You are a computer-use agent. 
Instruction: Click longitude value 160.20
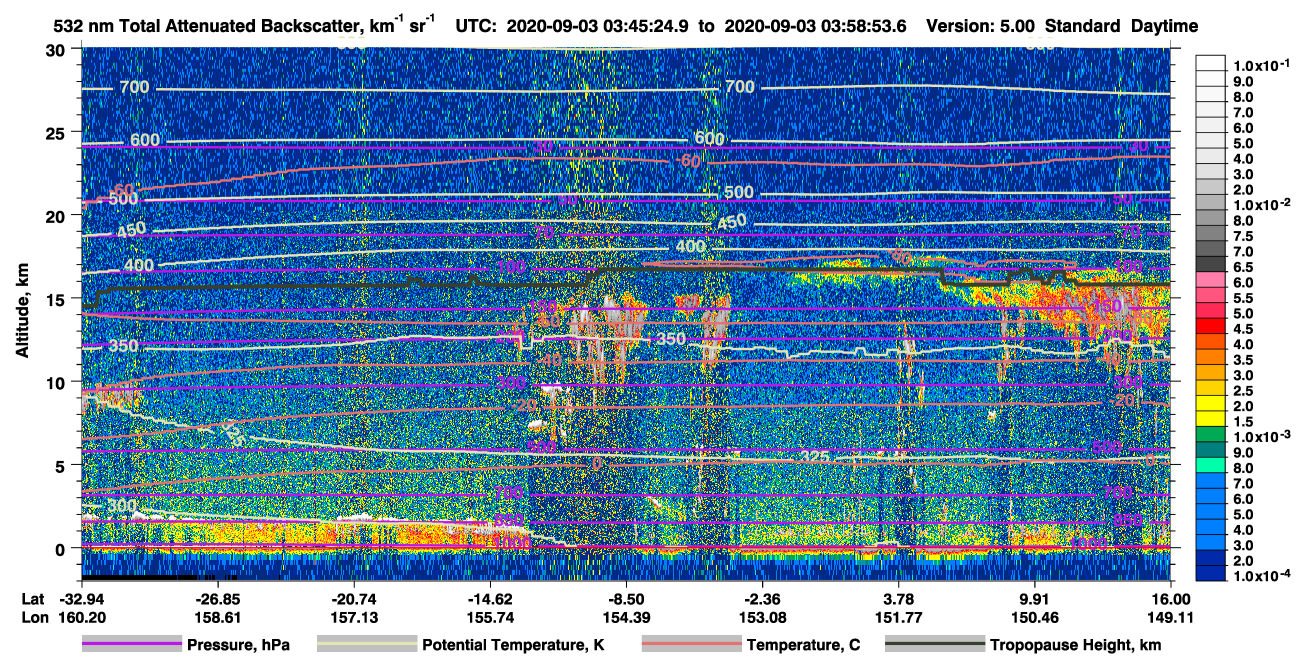tap(81, 617)
